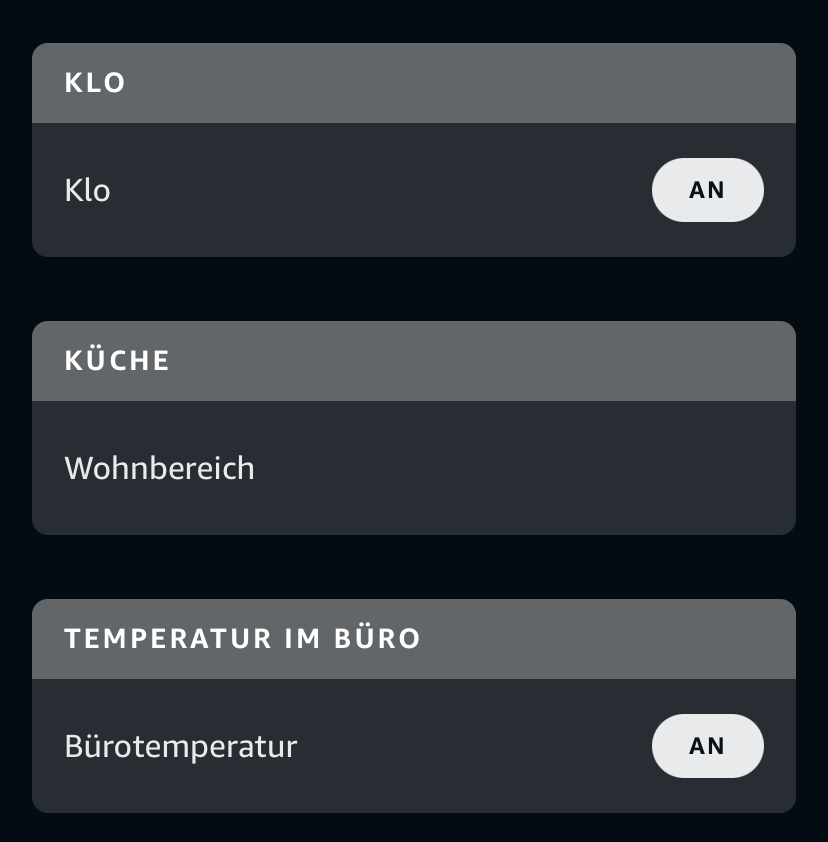
Task: Click the KÜCHE section title text
Action: tap(117, 361)
